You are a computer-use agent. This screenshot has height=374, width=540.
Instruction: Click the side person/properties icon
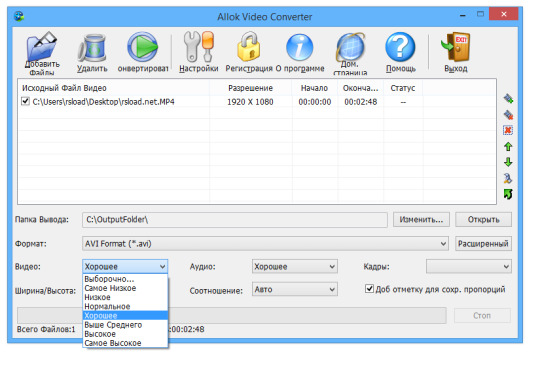[x=508, y=178]
